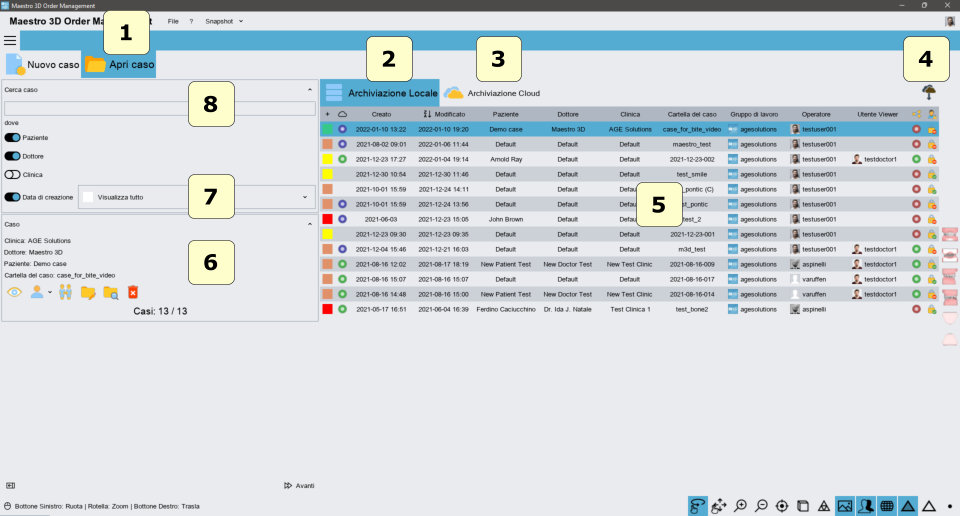Click yellow swatch of Arnold Ray row
This screenshot has height=516, width=960.
point(328,159)
